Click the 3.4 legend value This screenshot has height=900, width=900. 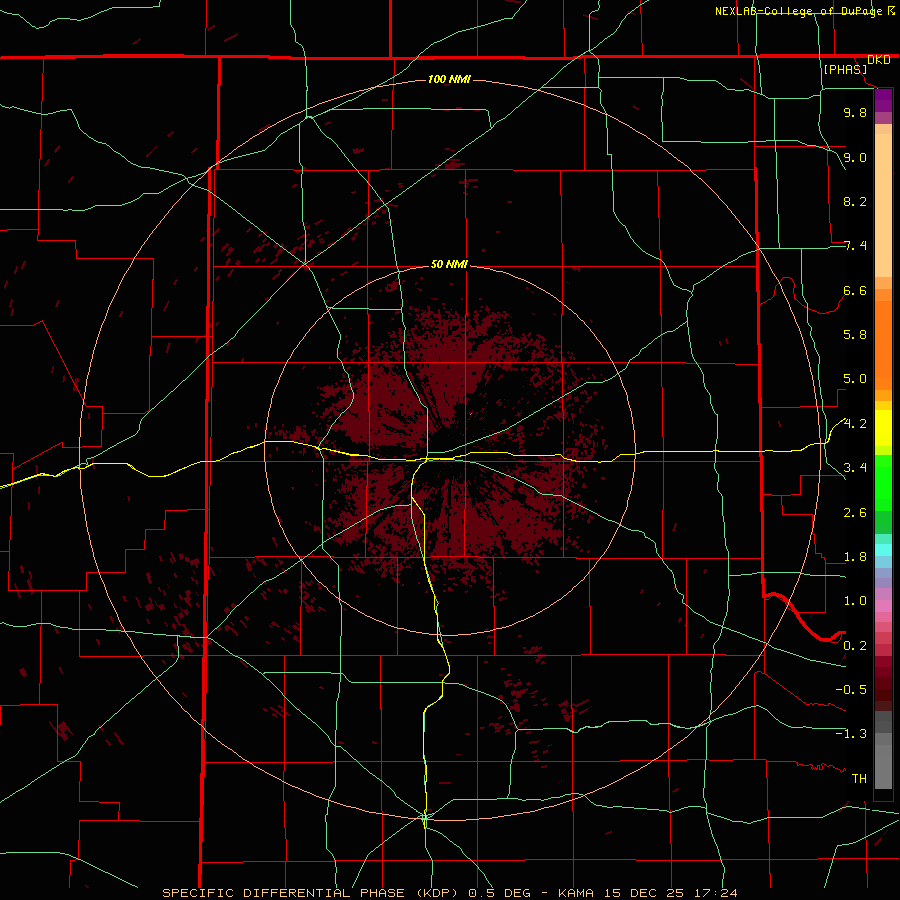855,468
